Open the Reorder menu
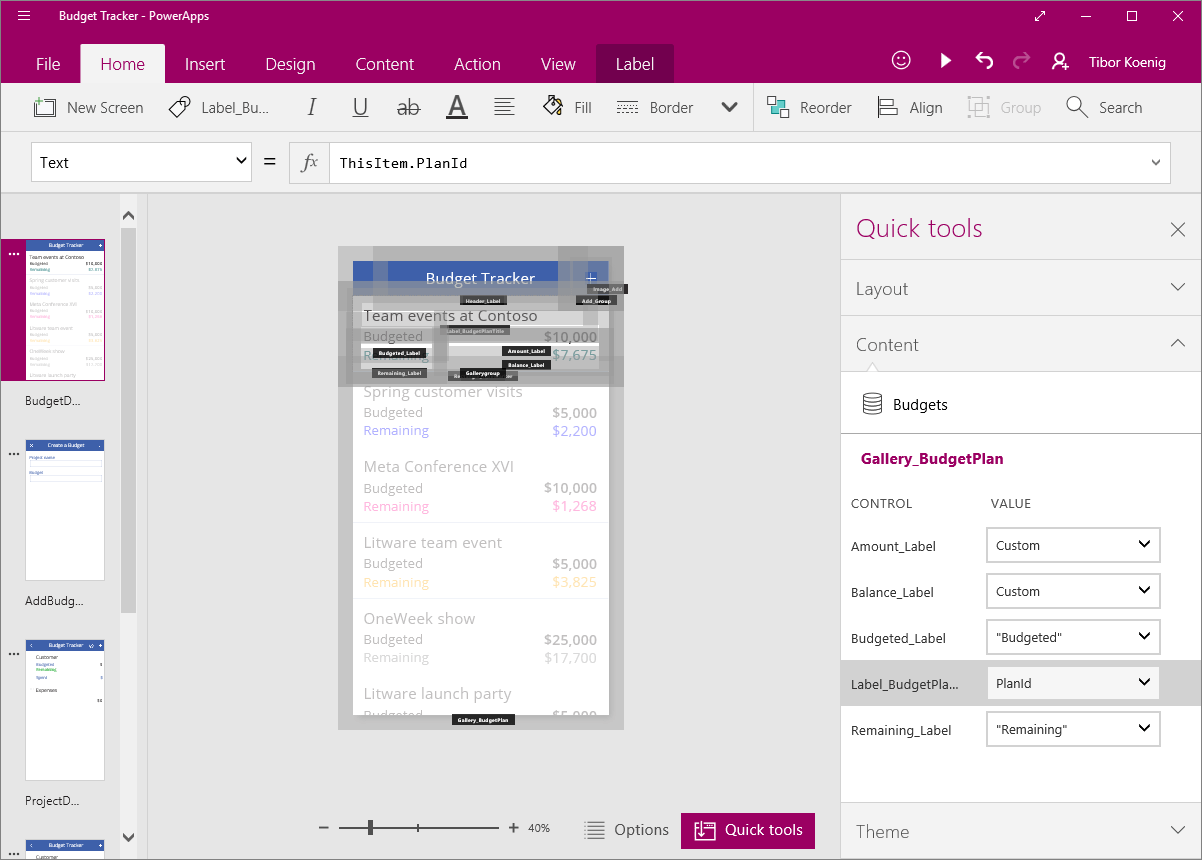 click(x=809, y=107)
